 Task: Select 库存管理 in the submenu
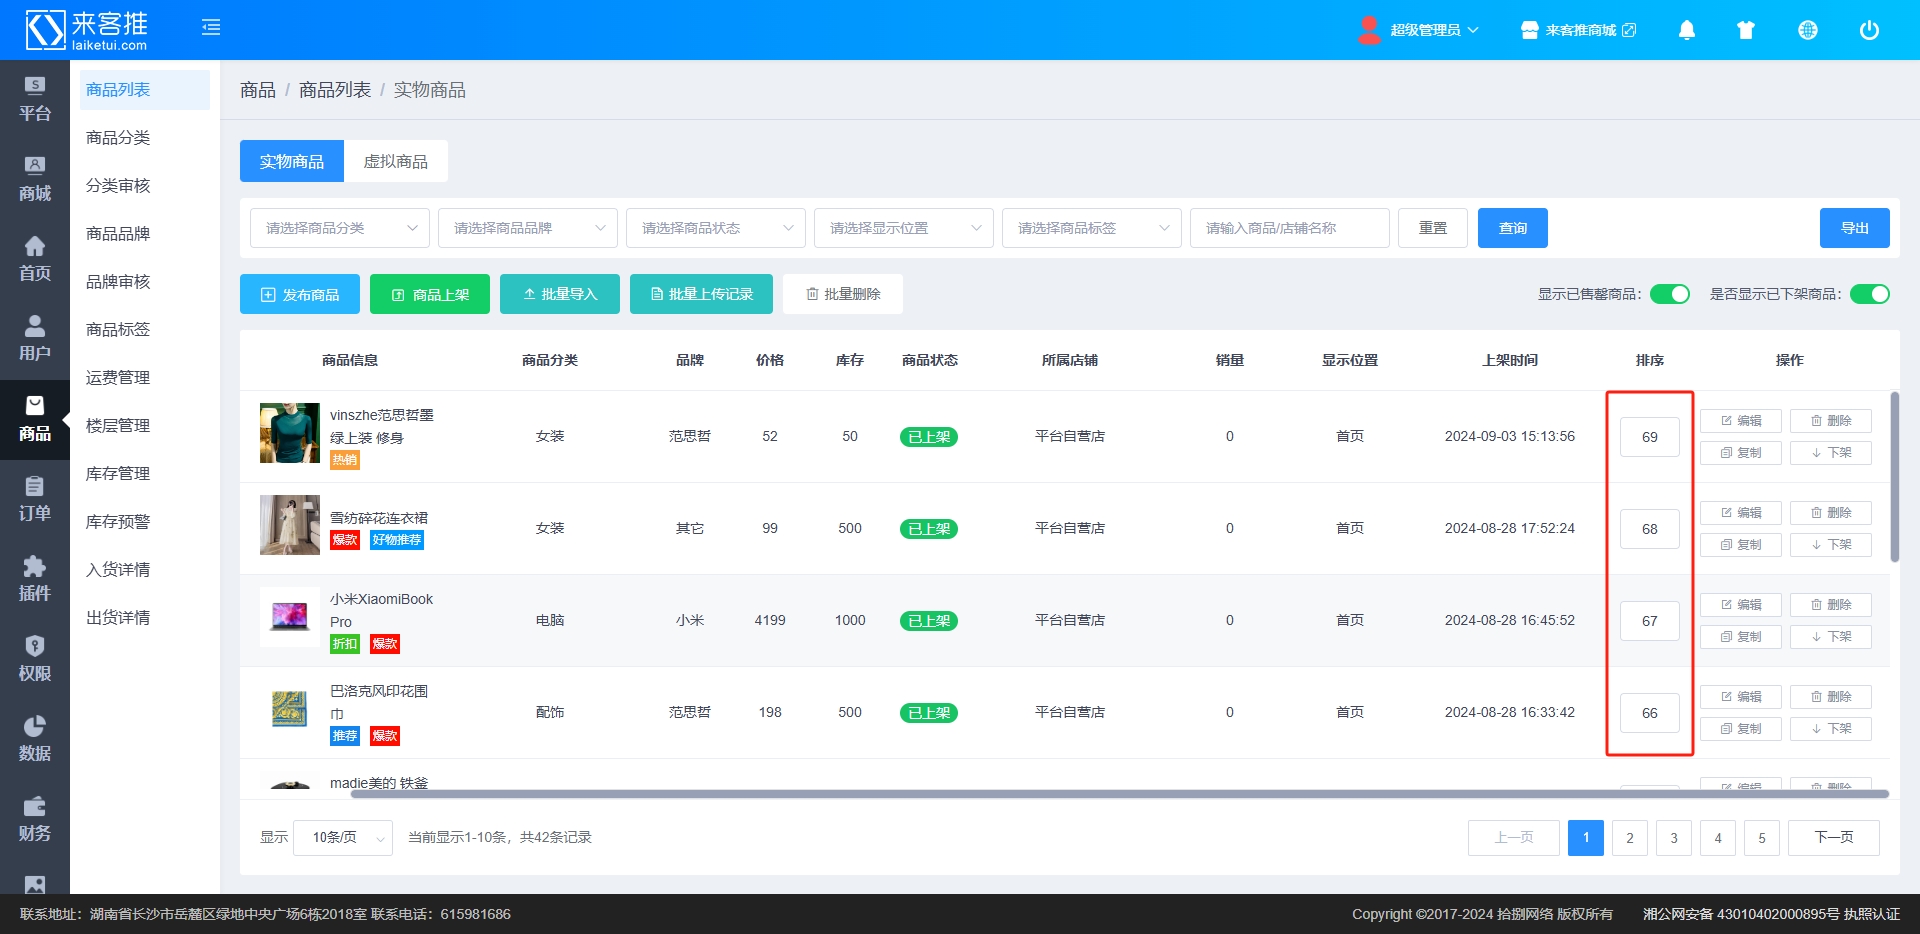pyautogui.click(x=118, y=473)
